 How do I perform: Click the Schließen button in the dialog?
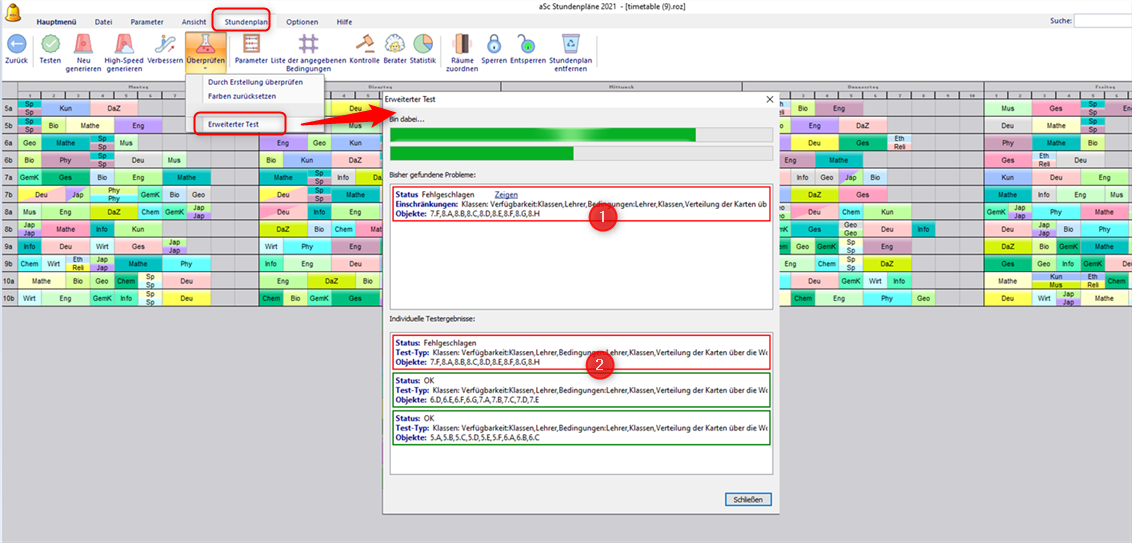[x=748, y=499]
